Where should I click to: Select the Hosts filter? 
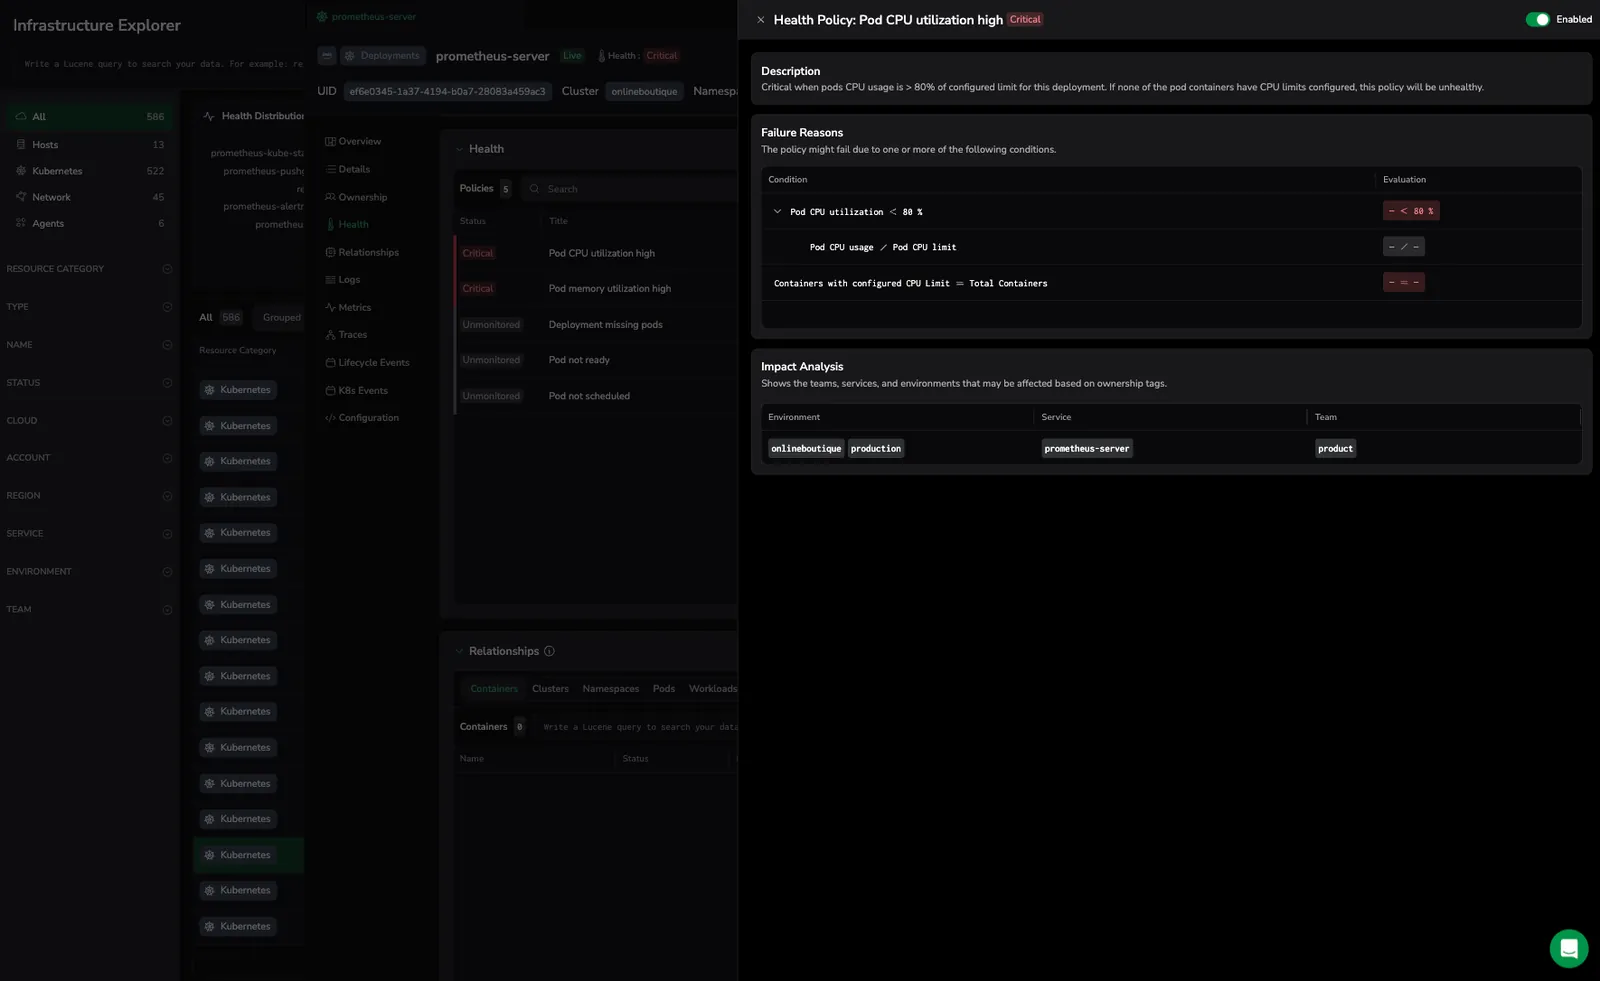[89, 145]
